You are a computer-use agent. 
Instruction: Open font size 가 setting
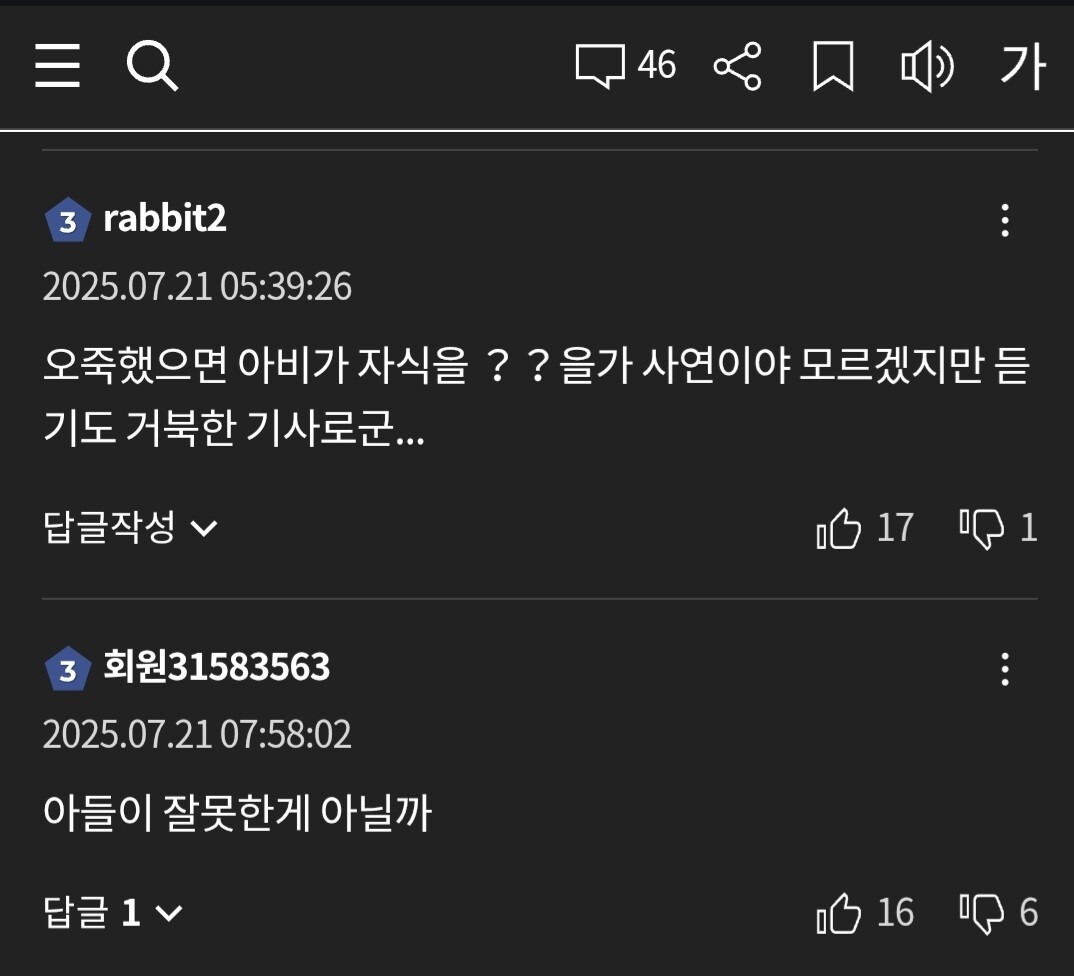tap(1022, 67)
